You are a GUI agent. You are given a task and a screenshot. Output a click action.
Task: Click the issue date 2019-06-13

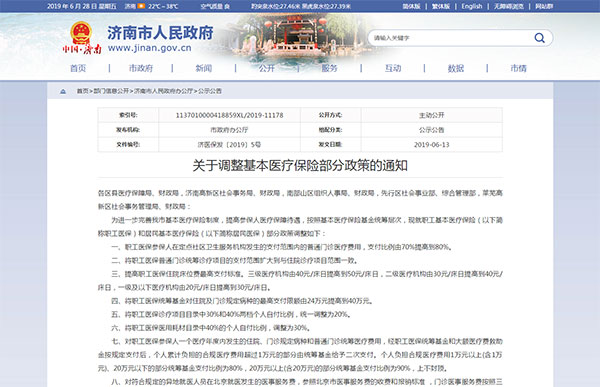pyautogui.click(x=431, y=145)
